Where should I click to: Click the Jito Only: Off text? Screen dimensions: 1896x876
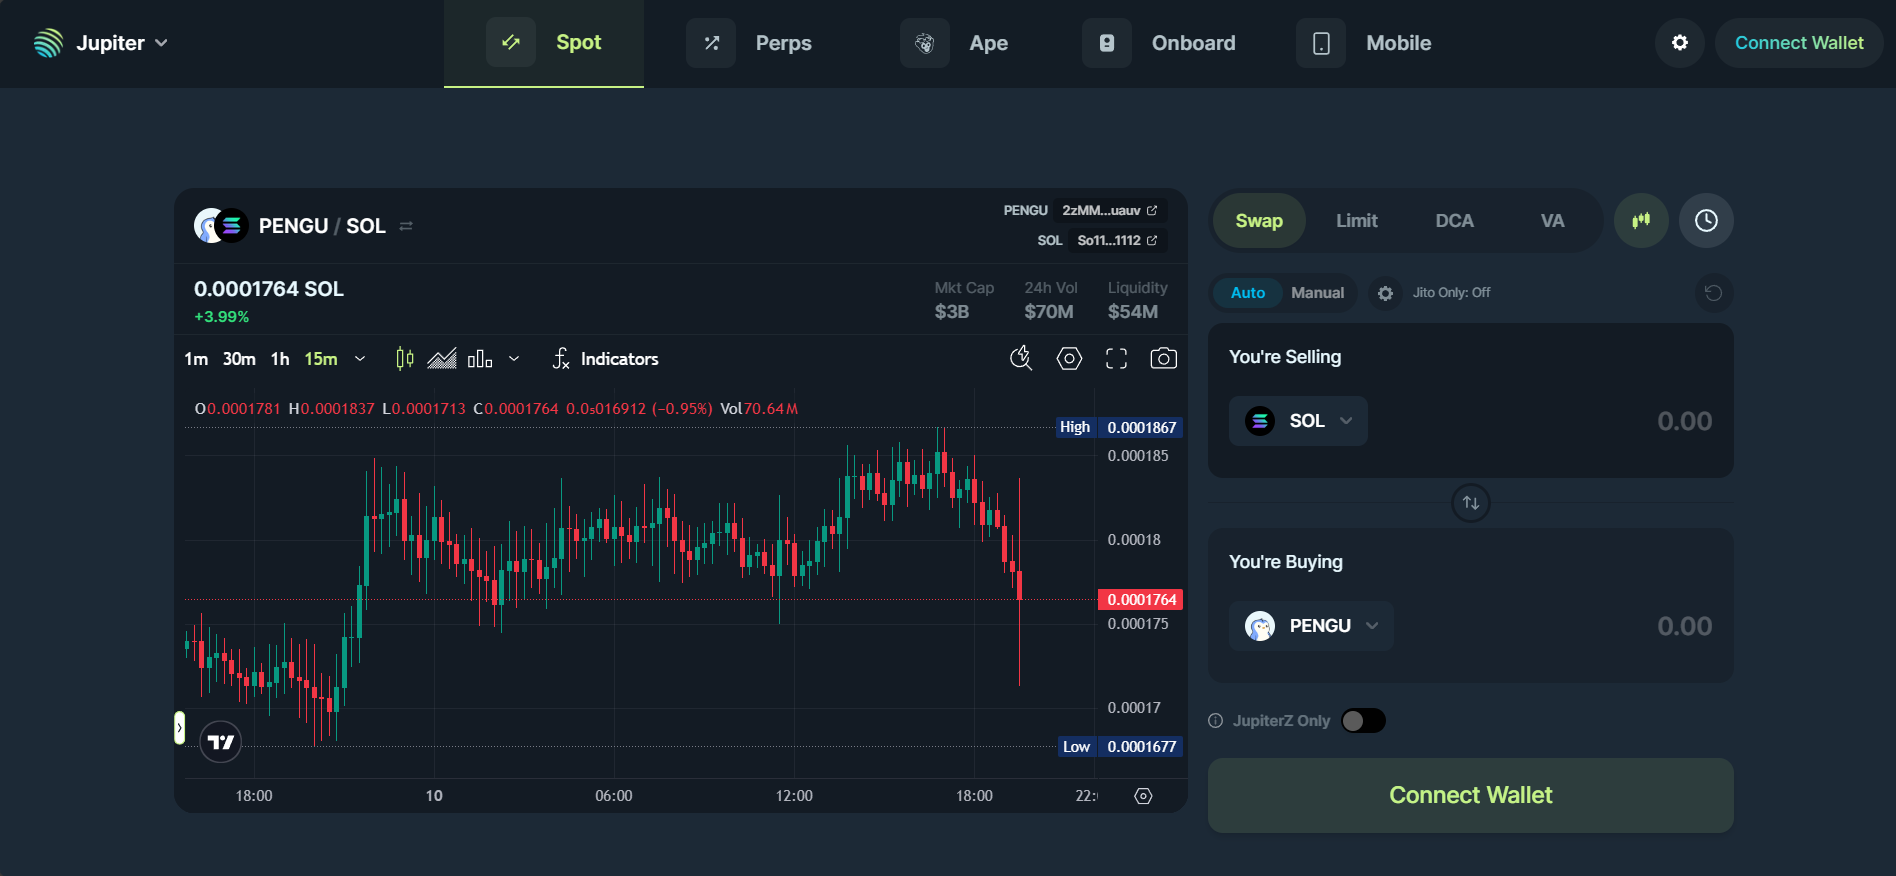tap(1451, 293)
